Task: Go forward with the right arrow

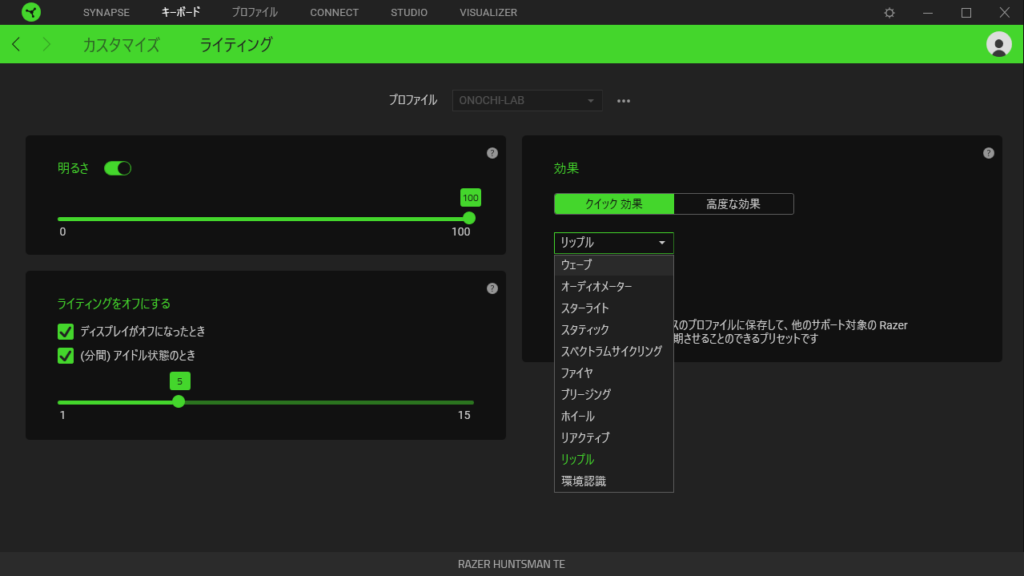Action: (46, 44)
